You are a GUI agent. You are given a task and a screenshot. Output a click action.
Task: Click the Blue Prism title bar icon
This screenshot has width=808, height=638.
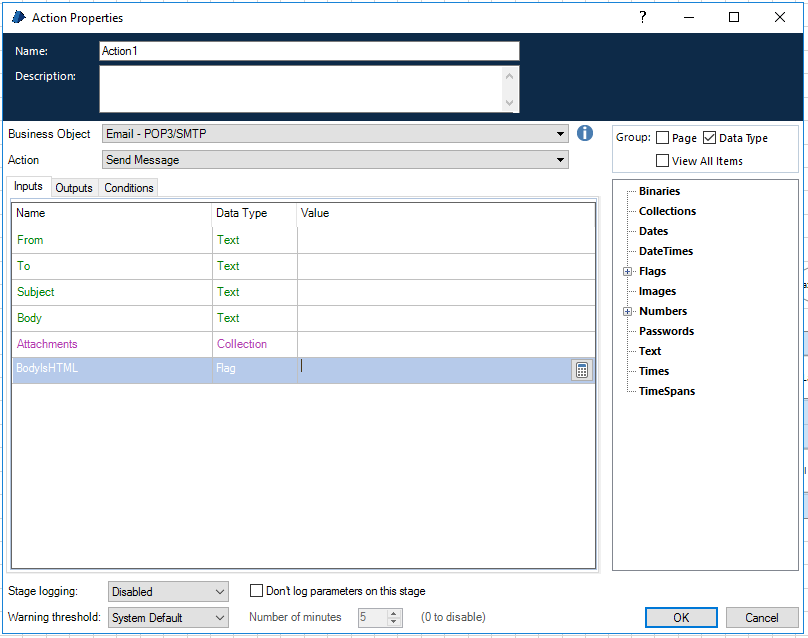(19, 18)
